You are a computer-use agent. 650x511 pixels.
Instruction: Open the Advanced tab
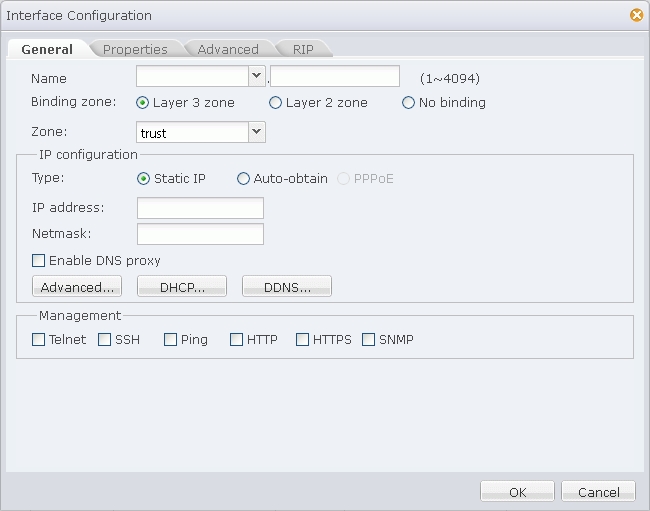pyautogui.click(x=228, y=49)
